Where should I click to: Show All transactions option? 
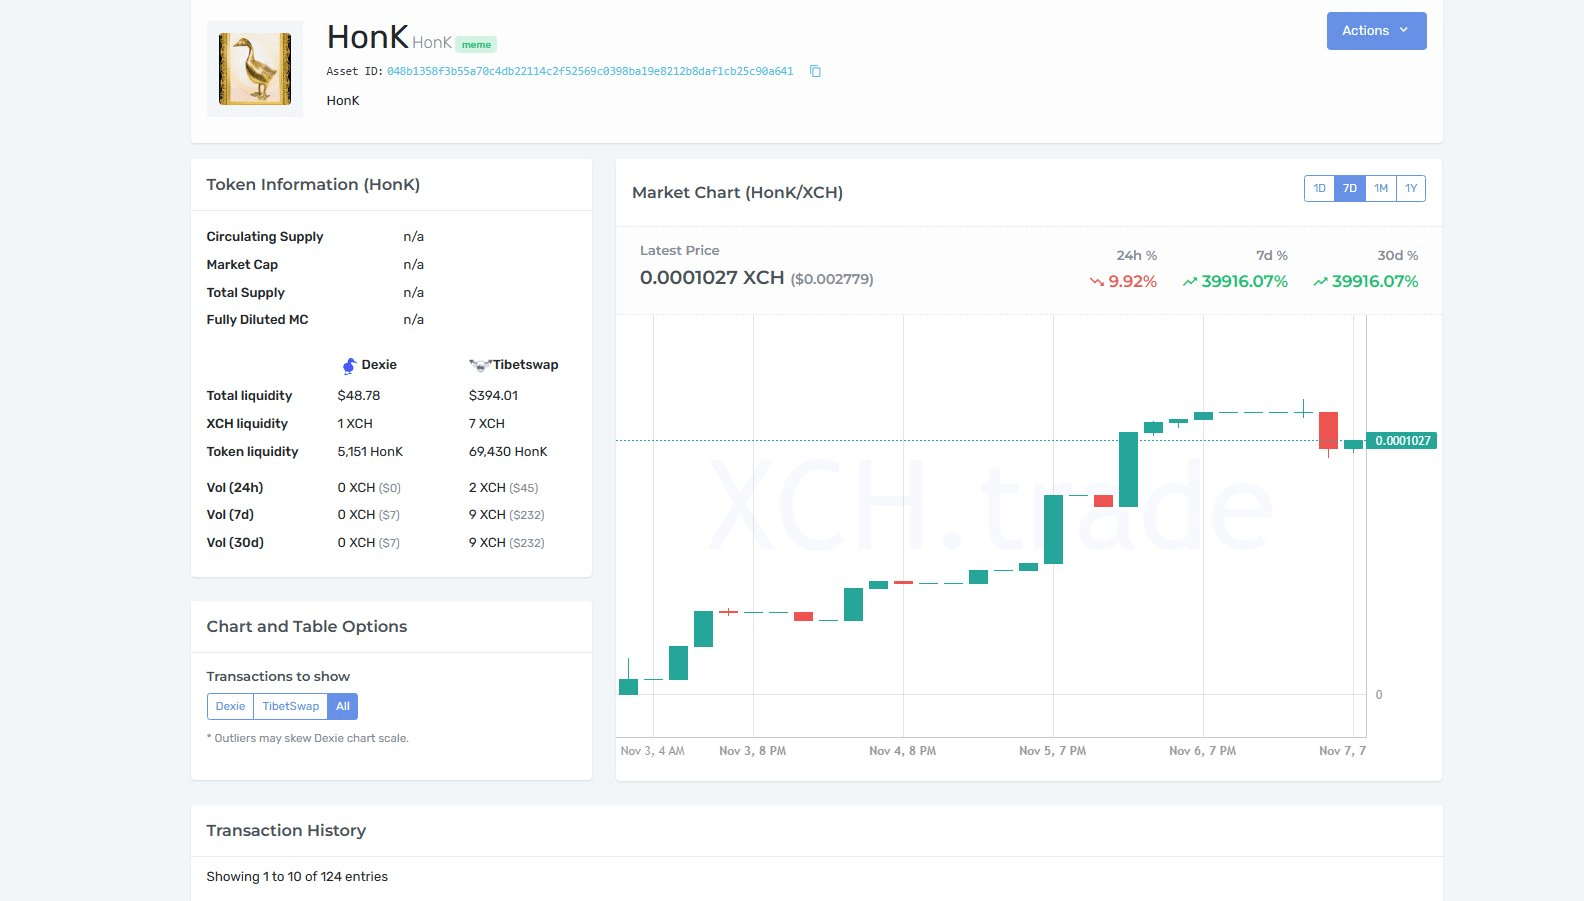[x=343, y=706]
